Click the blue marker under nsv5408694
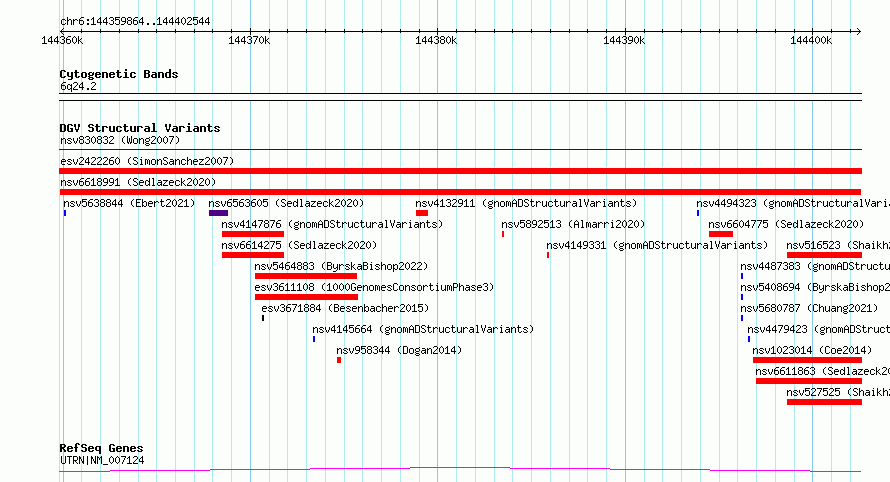 click(742, 297)
